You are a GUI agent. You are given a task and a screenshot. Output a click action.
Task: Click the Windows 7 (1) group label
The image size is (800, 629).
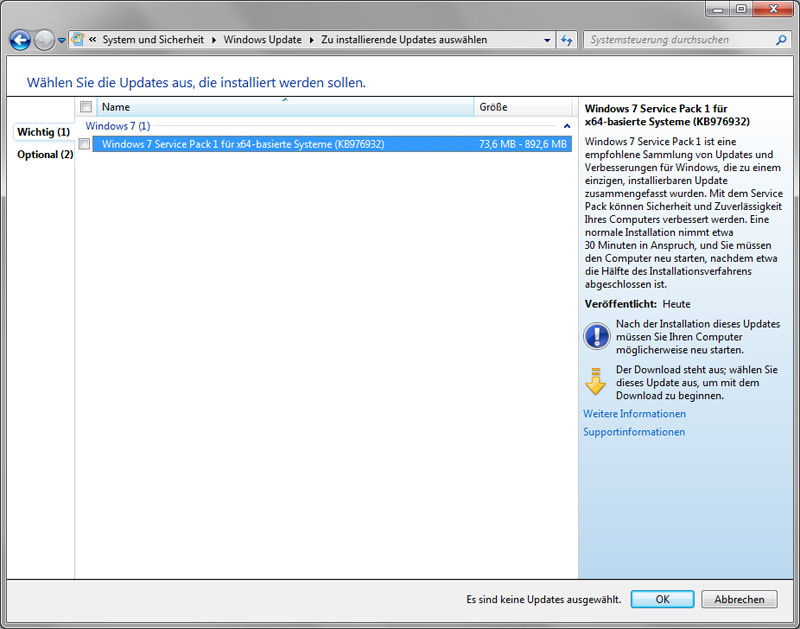[117, 125]
